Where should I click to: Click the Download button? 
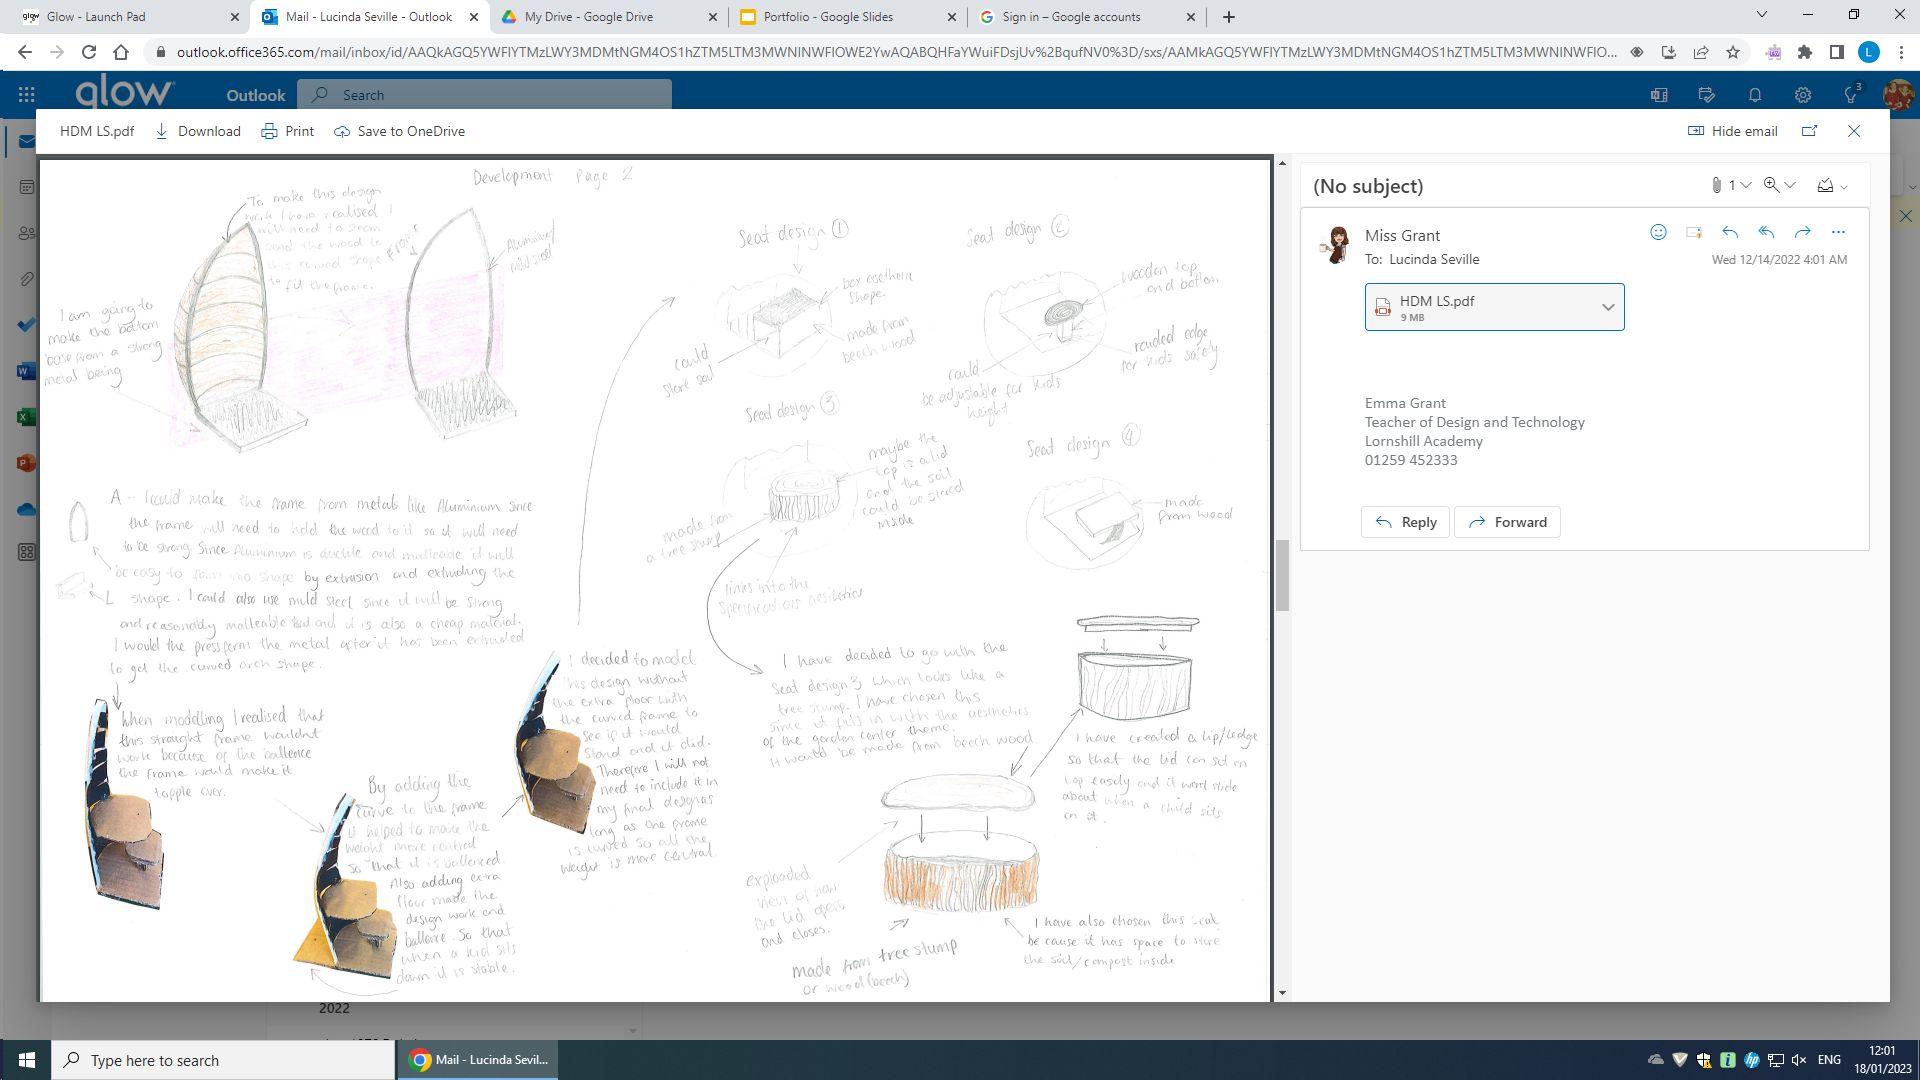(198, 131)
